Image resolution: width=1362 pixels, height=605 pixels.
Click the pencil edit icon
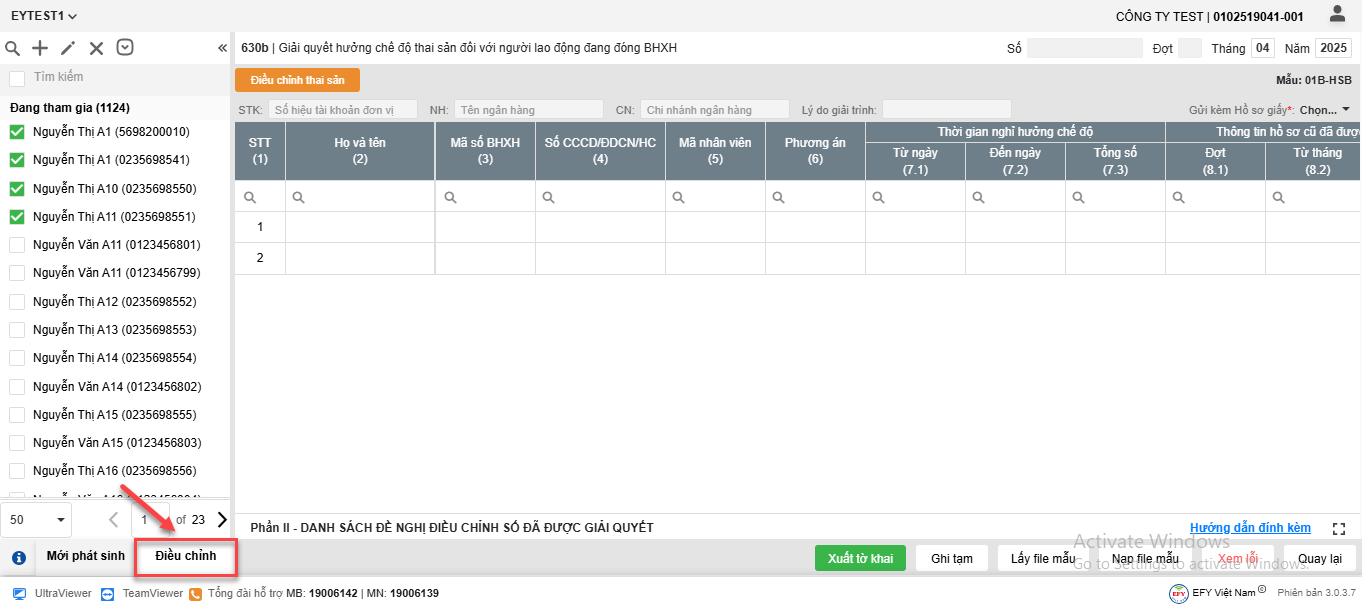pos(68,48)
